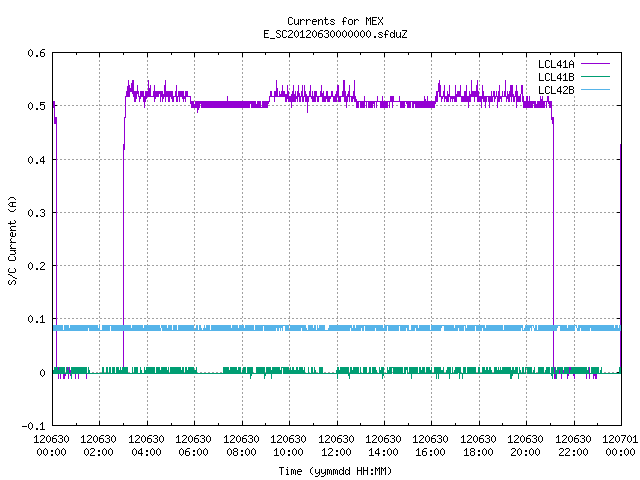Click the 'S/C Current (A)' y-axis label
640x480 pixels.
tap(13, 241)
